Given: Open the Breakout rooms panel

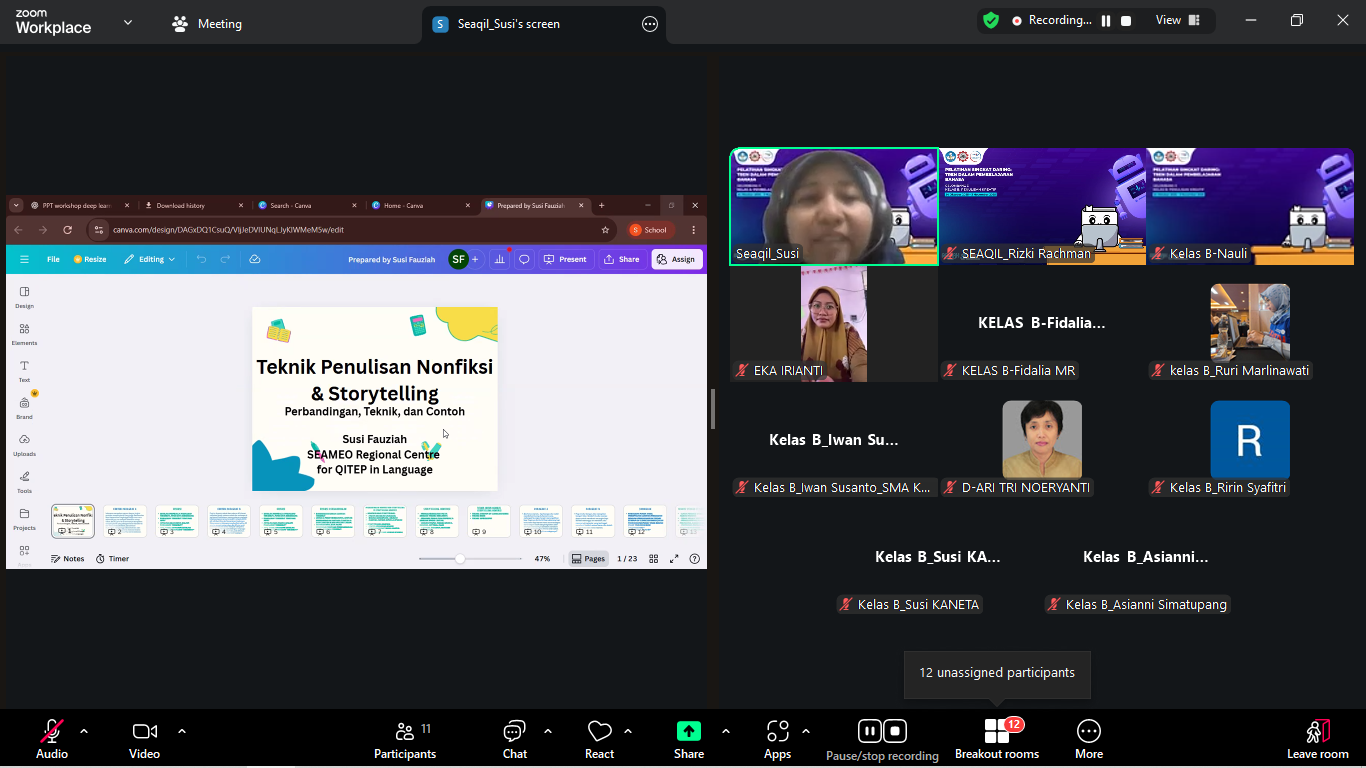Looking at the screenshot, I should [996, 738].
